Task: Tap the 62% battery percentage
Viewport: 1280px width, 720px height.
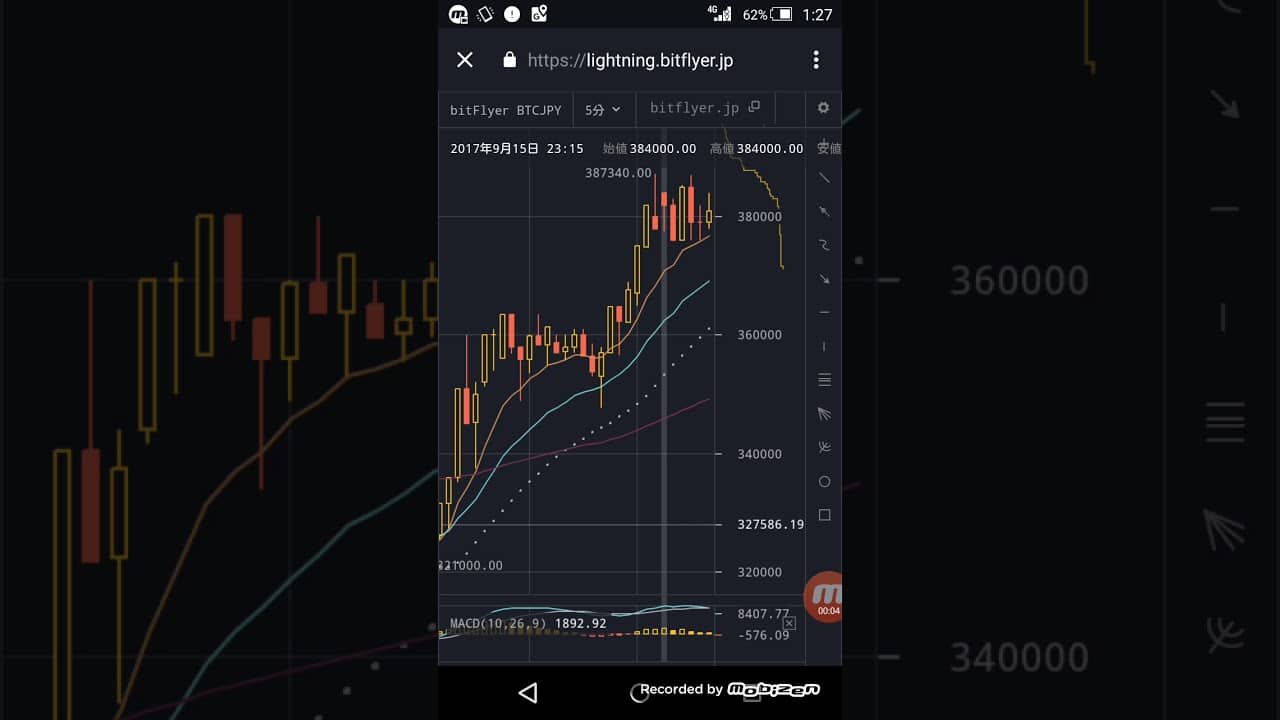Action: [x=755, y=14]
